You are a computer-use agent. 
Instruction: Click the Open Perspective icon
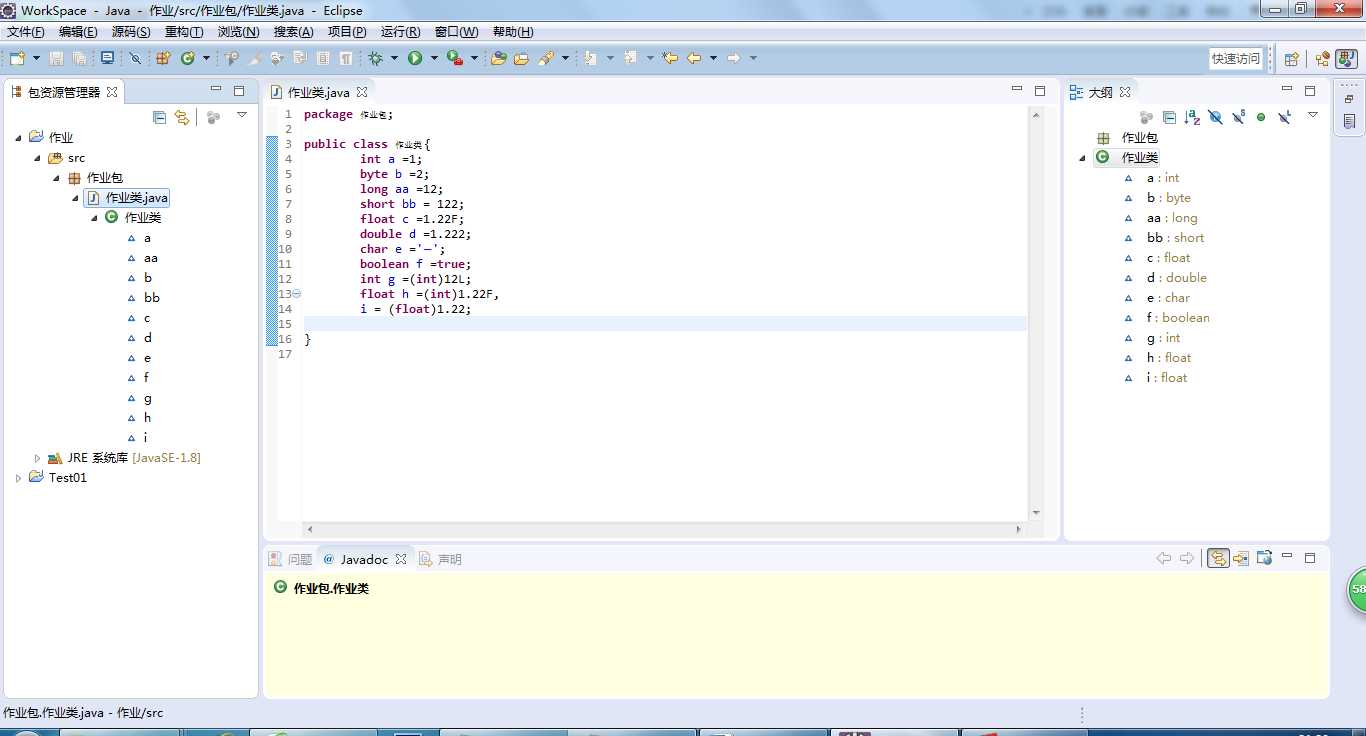pos(1291,58)
